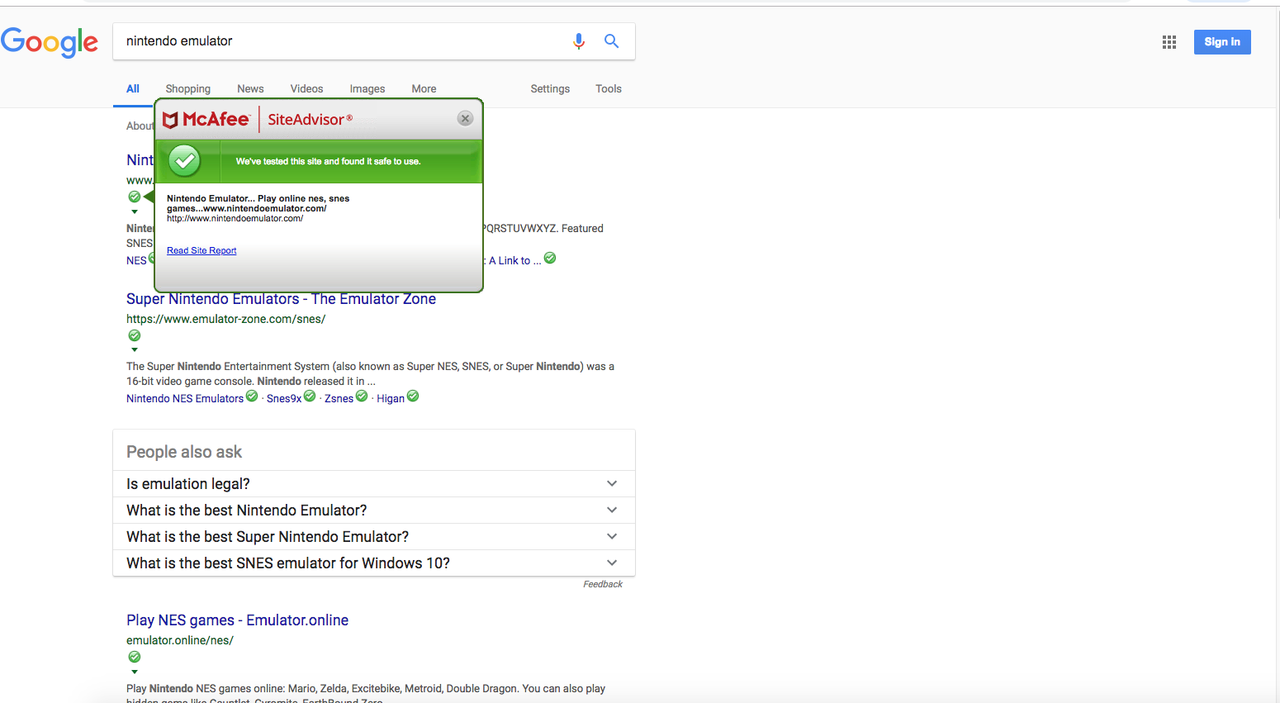Select the All search tab
This screenshot has height=703, width=1280.
(132, 89)
